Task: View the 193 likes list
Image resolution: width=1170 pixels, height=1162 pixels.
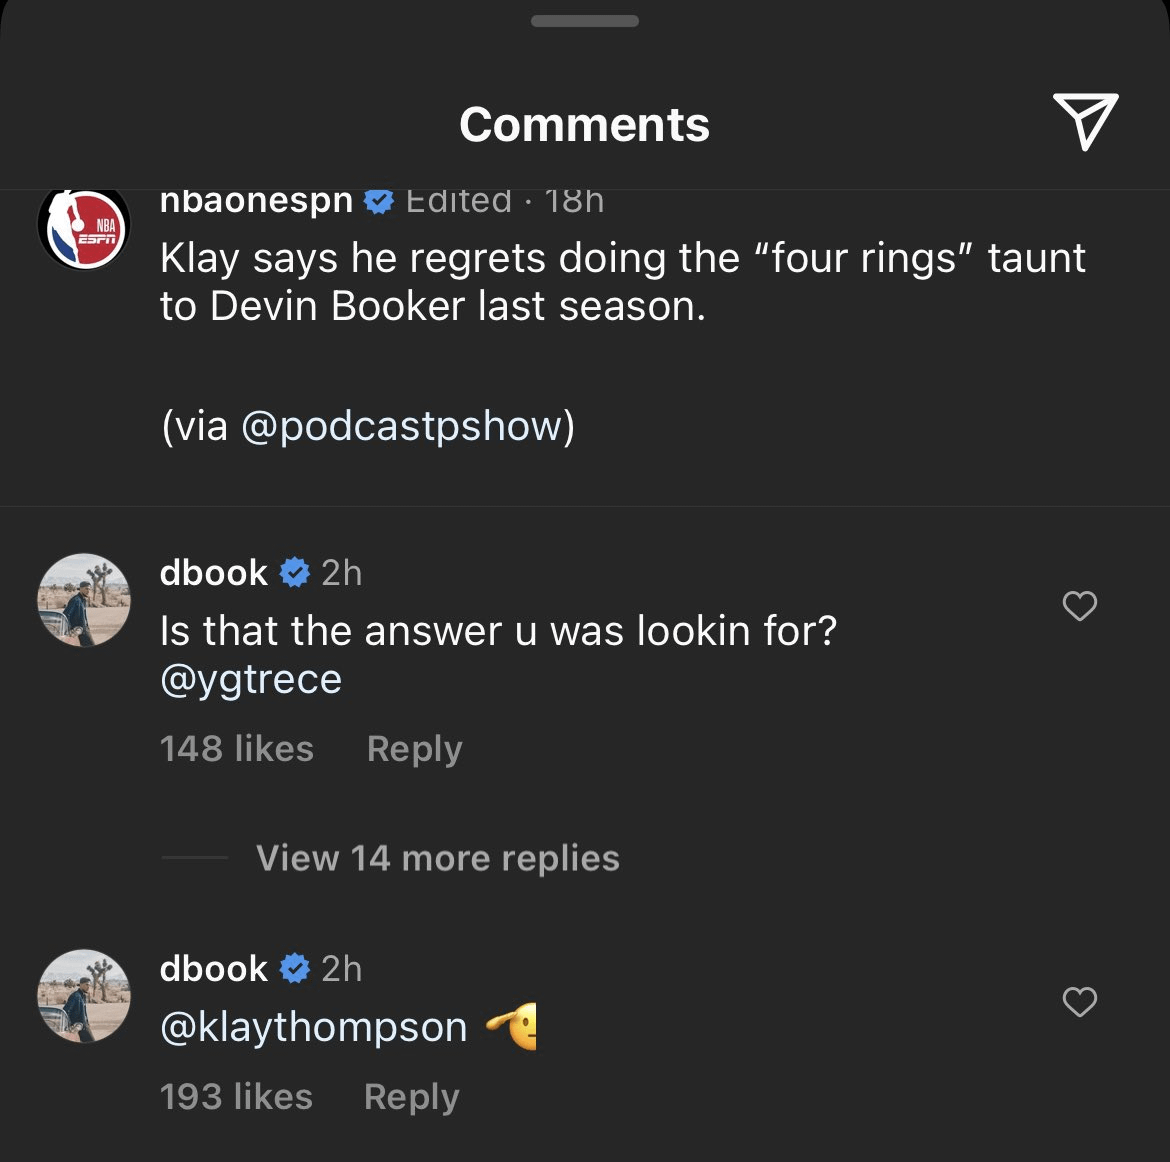Action: point(236,1097)
